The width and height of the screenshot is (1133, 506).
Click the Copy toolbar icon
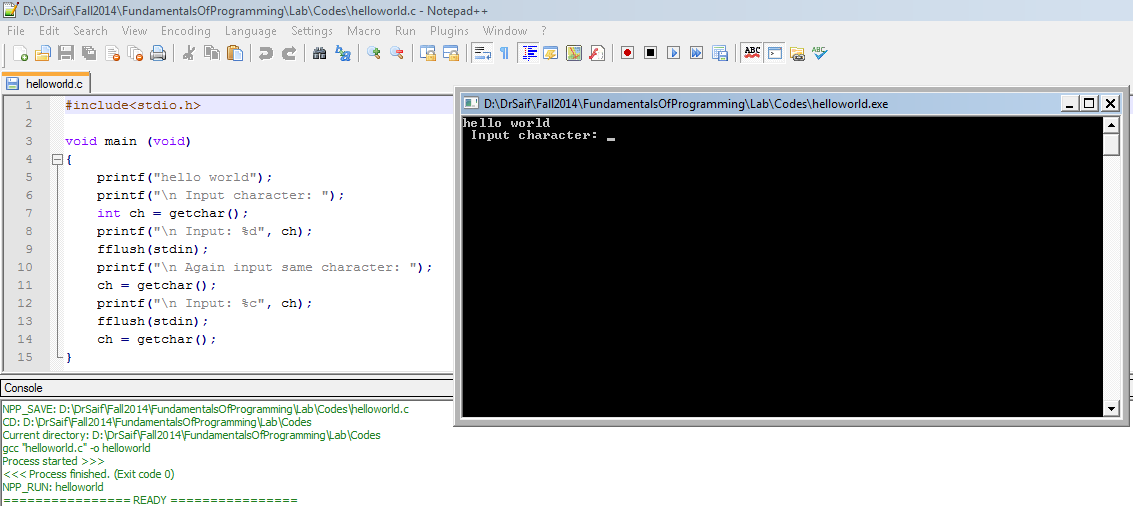pyautogui.click(x=212, y=53)
